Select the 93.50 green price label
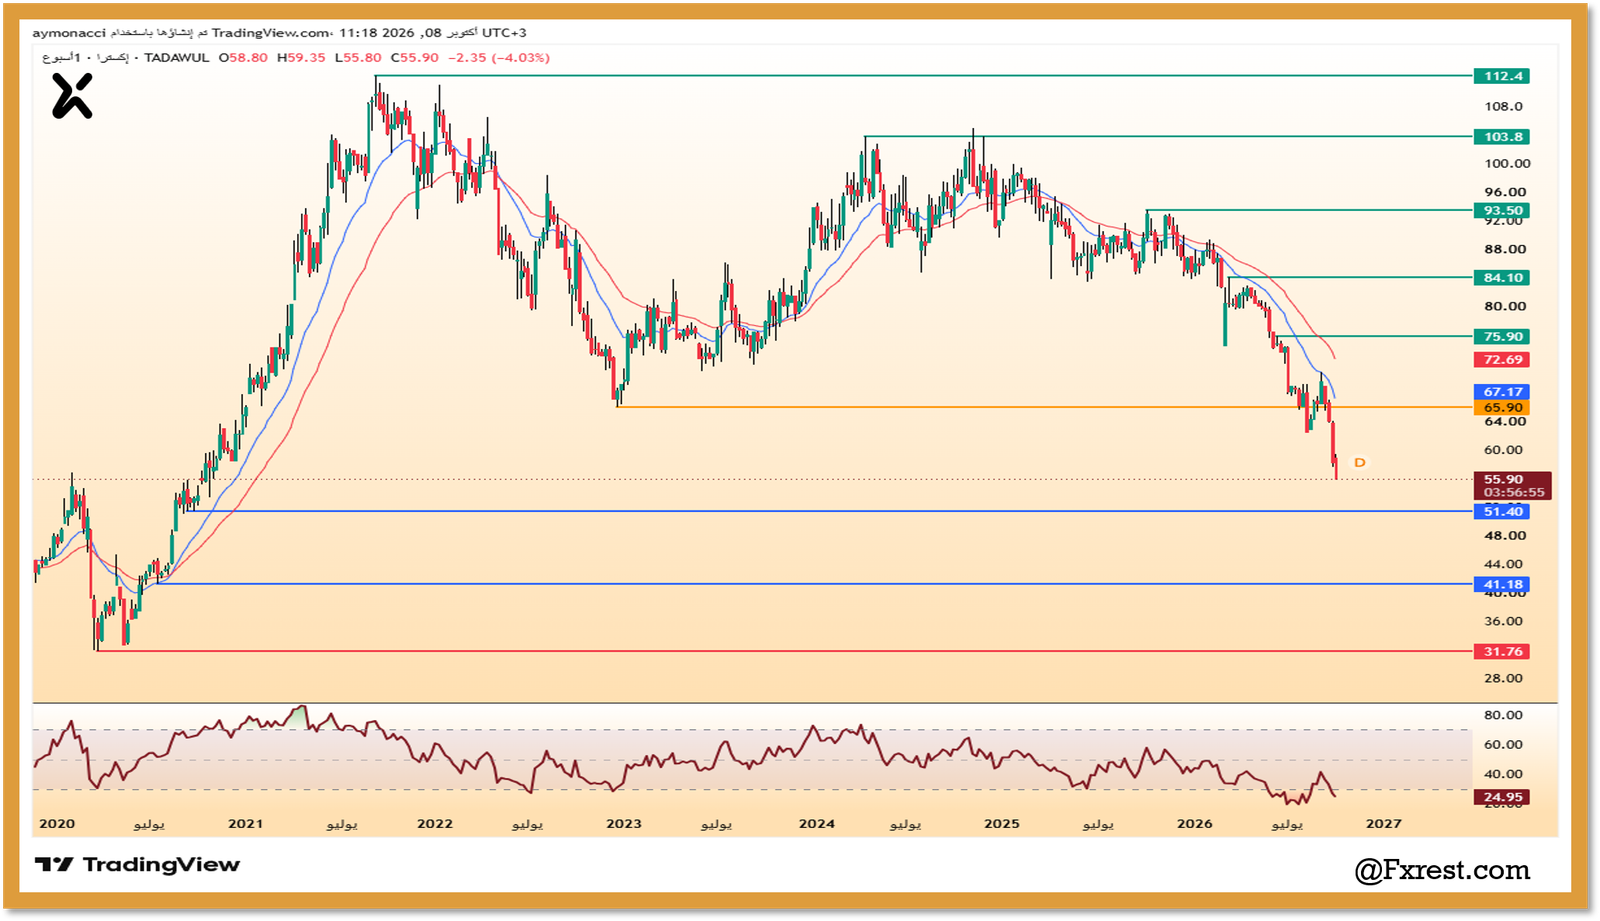The width and height of the screenshot is (1600, 921). 1503,210
